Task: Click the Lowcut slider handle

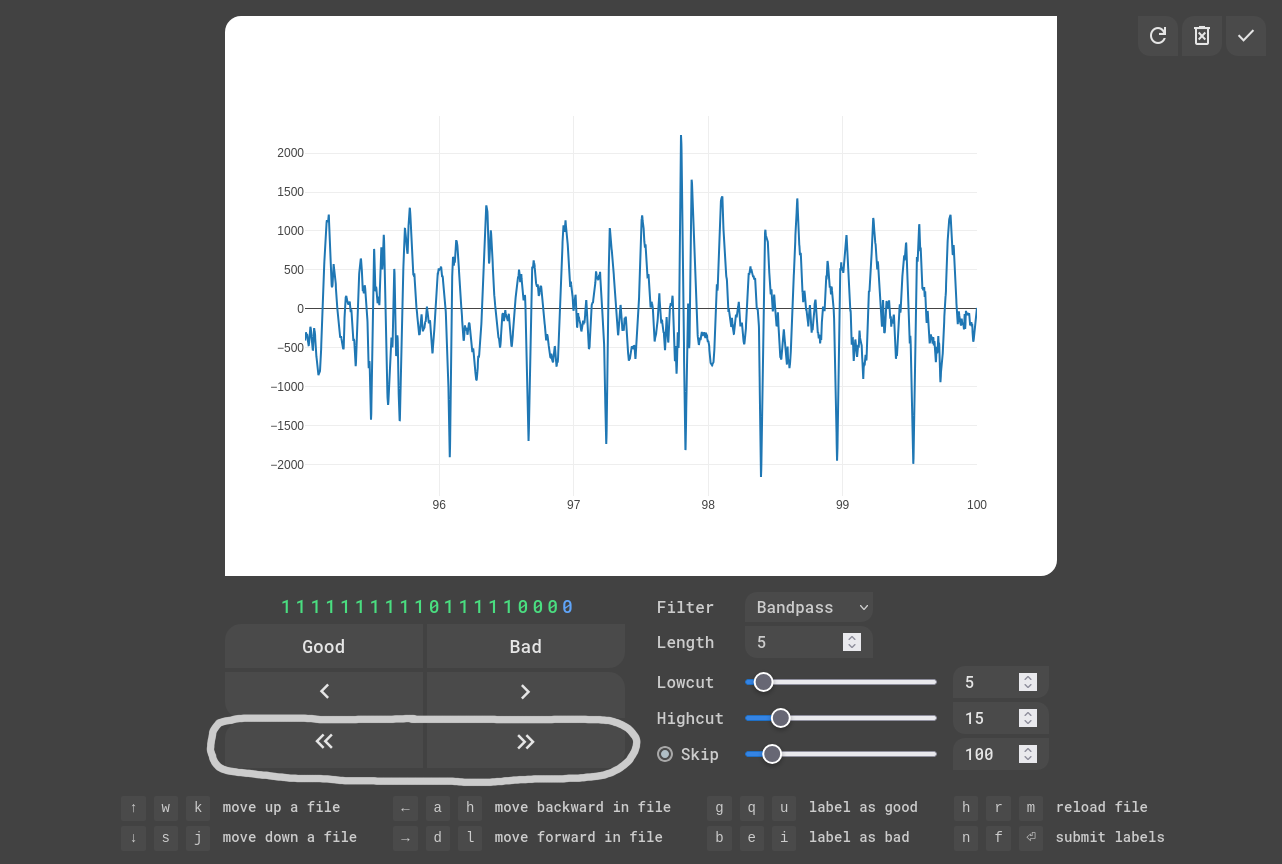Action: [x=764, y=682]
